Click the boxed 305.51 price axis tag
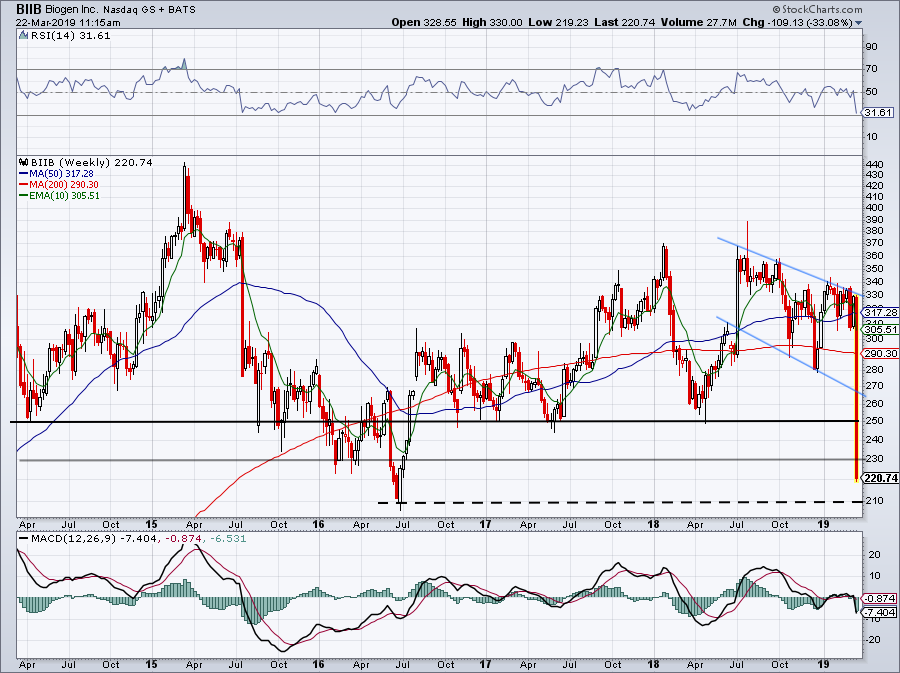Image resolution: width=900 pixels, height=673 pixels. [880, 329]
